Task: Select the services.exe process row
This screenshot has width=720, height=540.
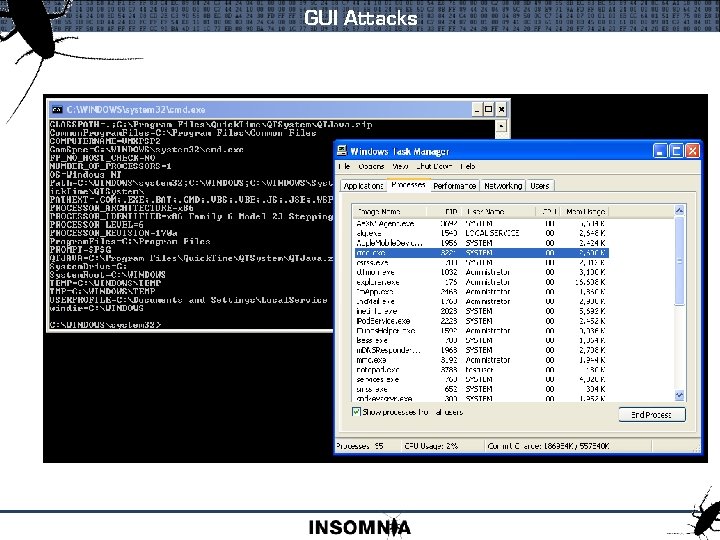Action: pyautogui.click(x=481, y=379)
